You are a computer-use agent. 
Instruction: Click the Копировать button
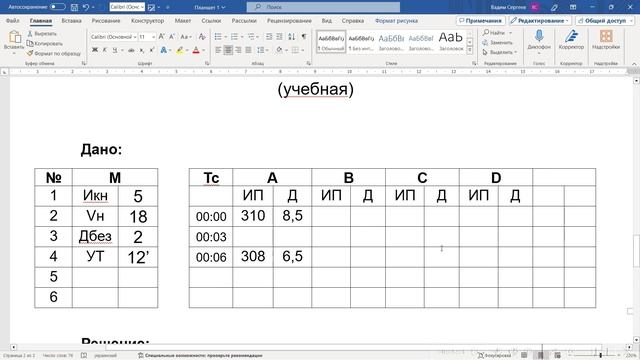(44, 43)
